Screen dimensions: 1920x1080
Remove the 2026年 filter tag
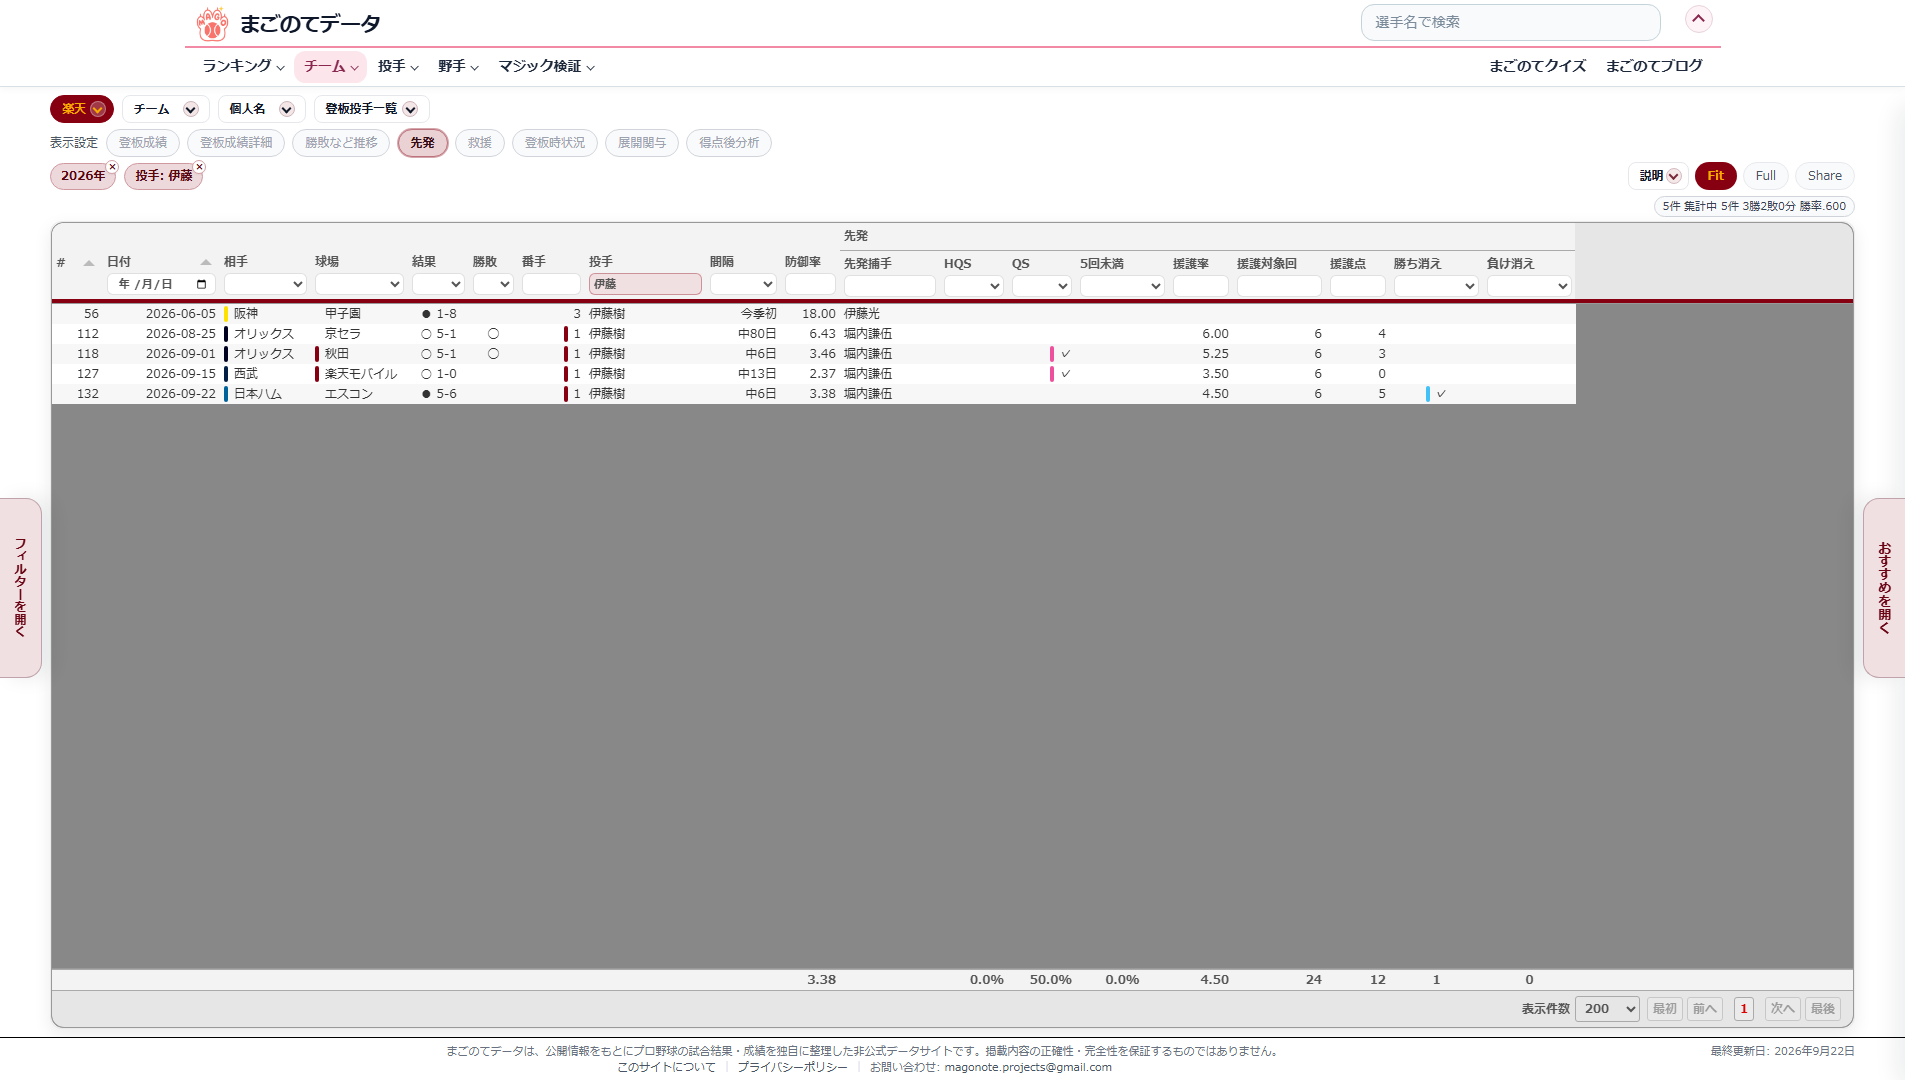112,167
